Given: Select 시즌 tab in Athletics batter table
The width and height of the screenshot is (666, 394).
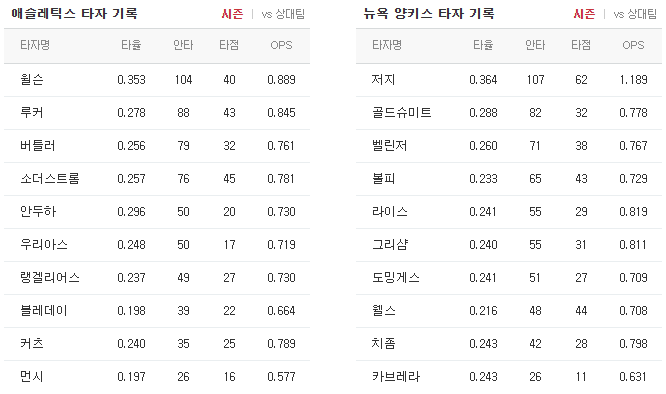Looking at the screenshot, I should [x=232, y=14].
